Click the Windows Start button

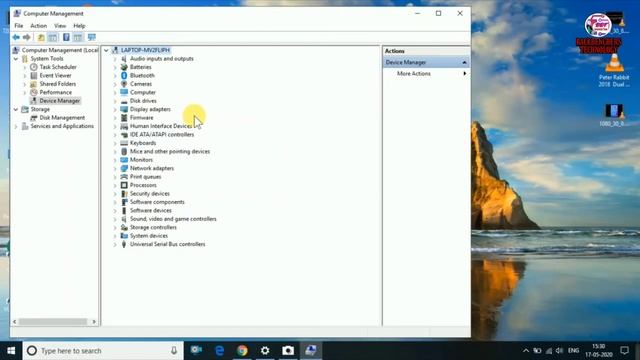tap(11, 351)
